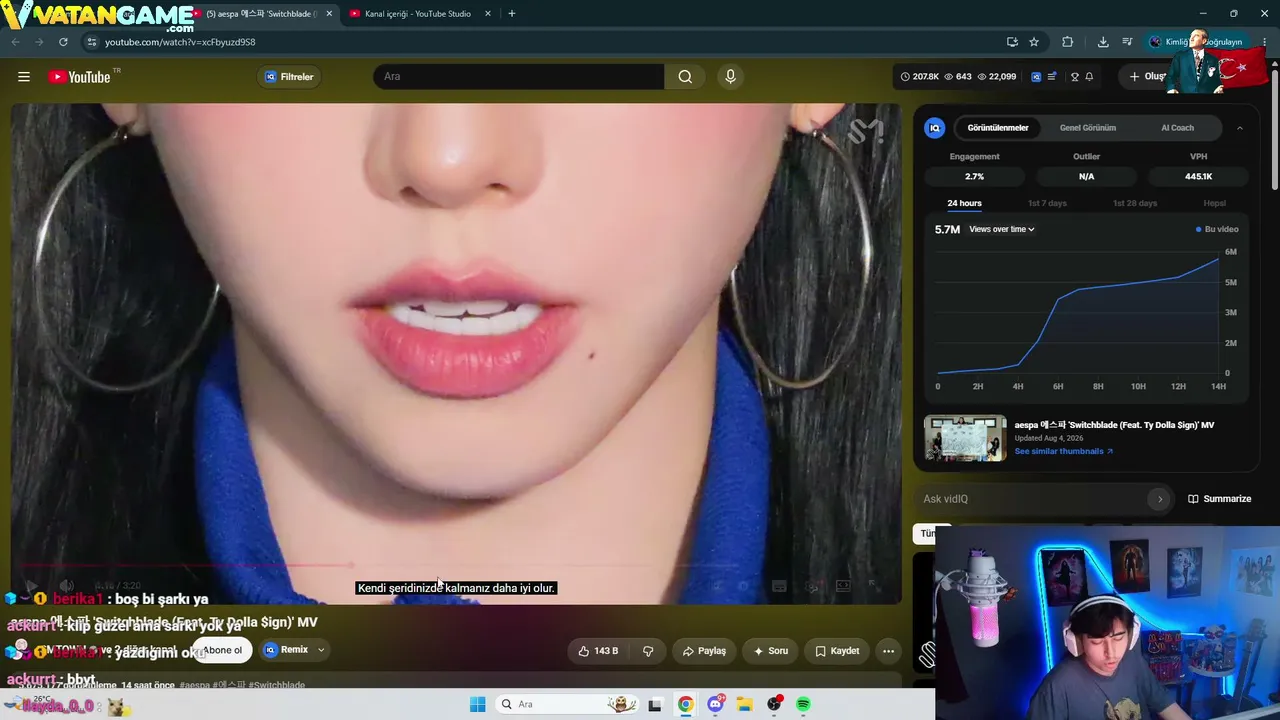Open the AI Coach tab
Screen dimensions: 1280x720
tap(1177, 128)
